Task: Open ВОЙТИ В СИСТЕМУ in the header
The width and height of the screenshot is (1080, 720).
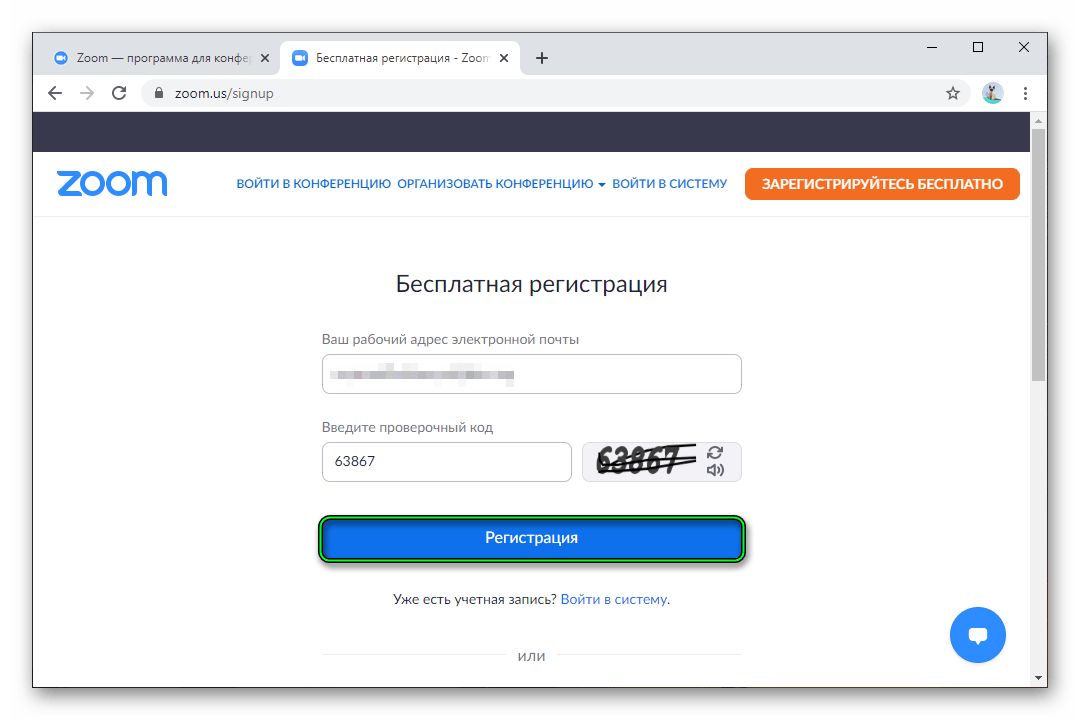Action: pyautogui.click(x=669, y=184)
